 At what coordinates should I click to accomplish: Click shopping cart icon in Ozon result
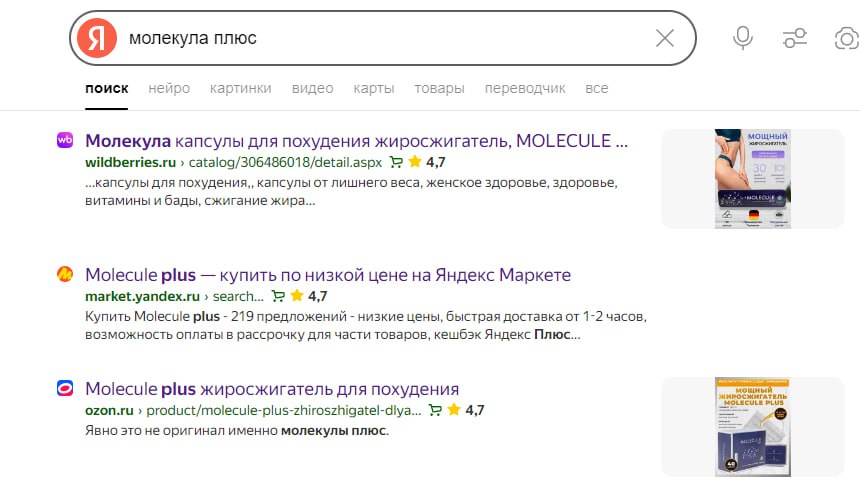point(435,410)
